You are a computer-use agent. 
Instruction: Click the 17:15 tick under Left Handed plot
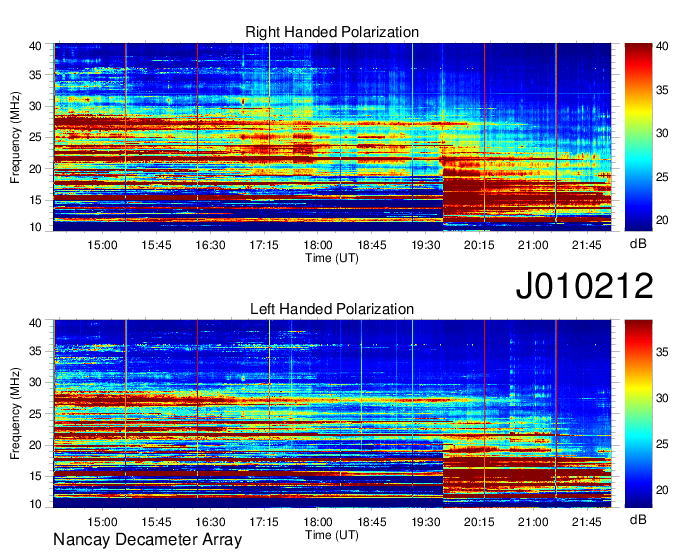pyautogui.click(x=264, y=522)
